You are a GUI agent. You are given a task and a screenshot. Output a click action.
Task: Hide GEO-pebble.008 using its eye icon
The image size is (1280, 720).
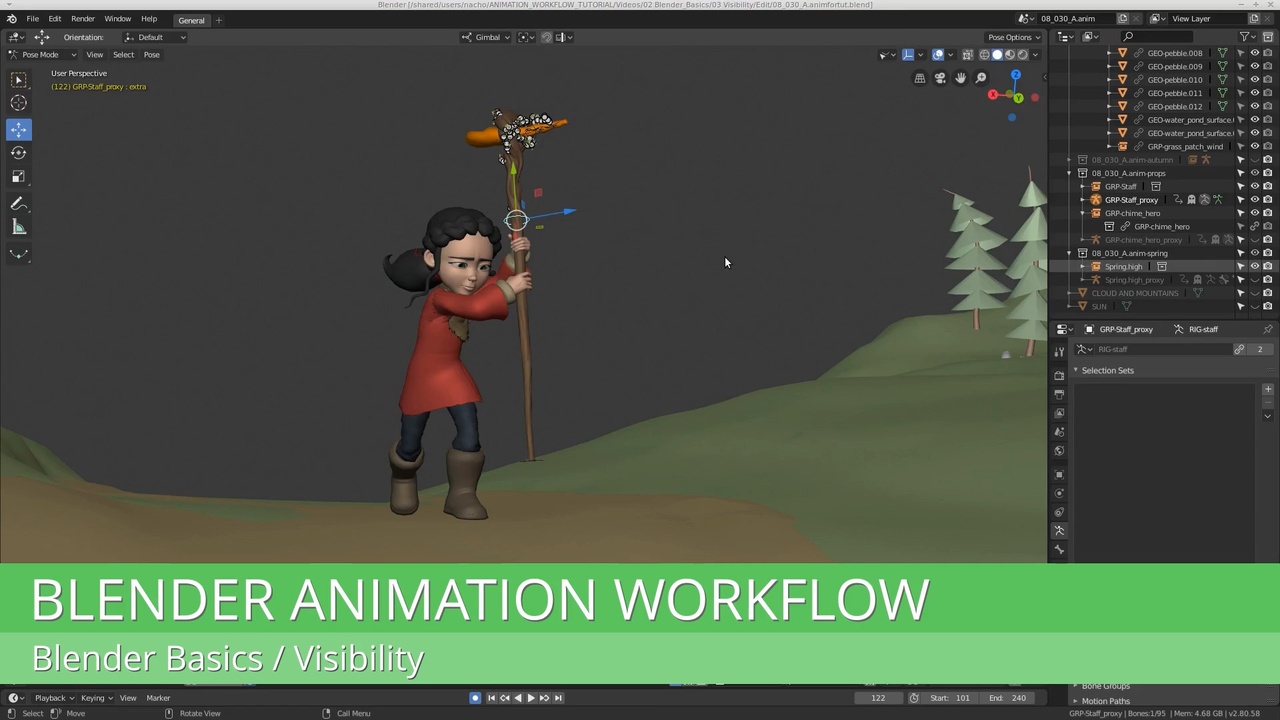point(1254,53)
